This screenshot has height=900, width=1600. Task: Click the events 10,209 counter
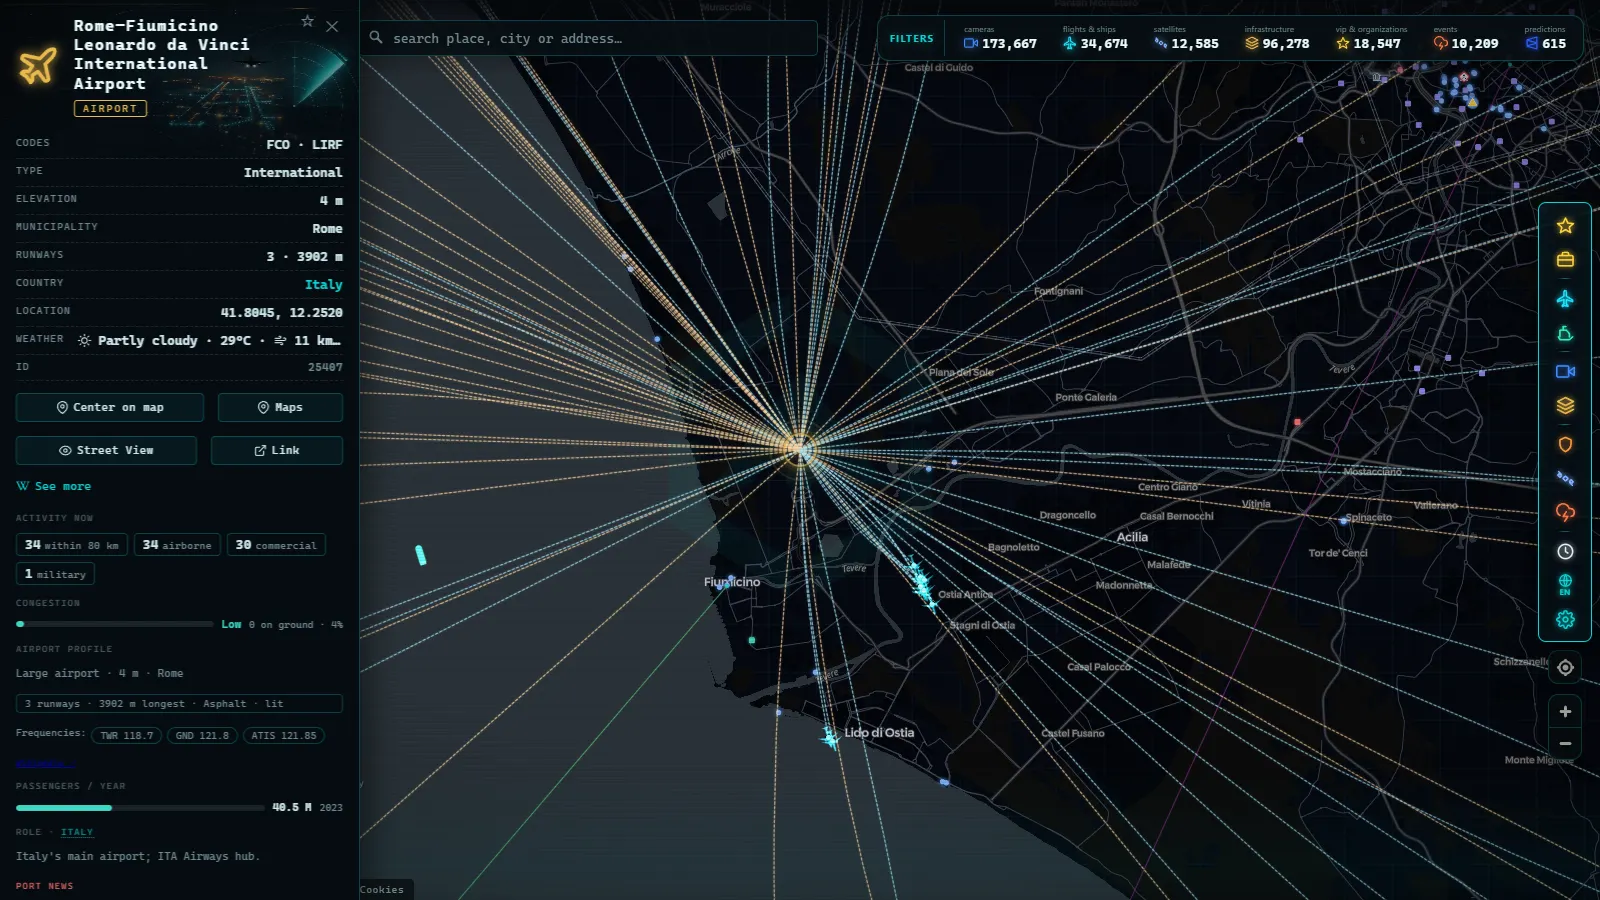point(1466,38)
